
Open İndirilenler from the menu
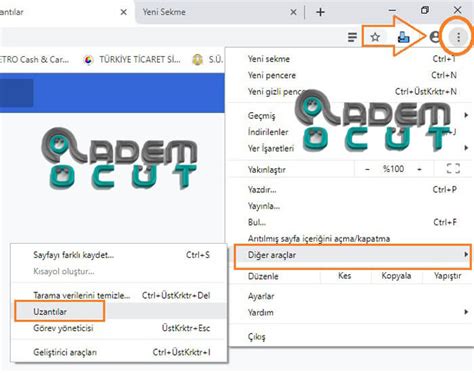[x=350, y=132]
